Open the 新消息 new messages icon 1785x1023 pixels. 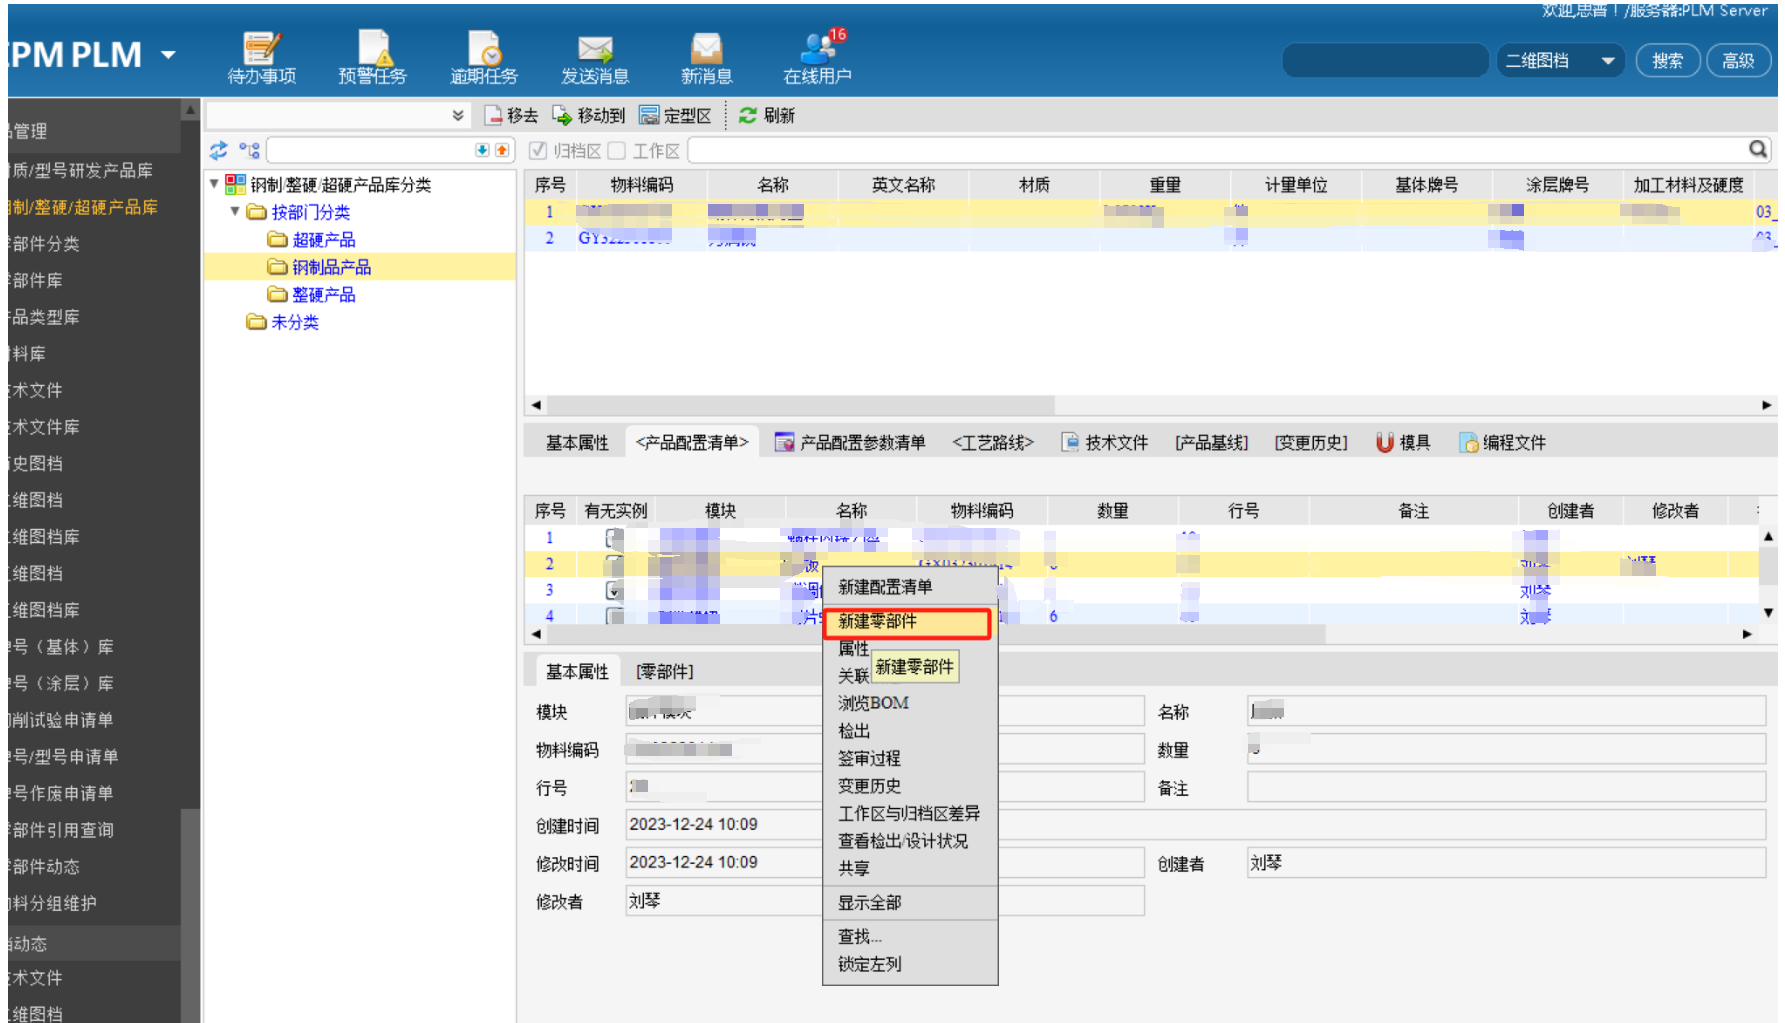706,57
